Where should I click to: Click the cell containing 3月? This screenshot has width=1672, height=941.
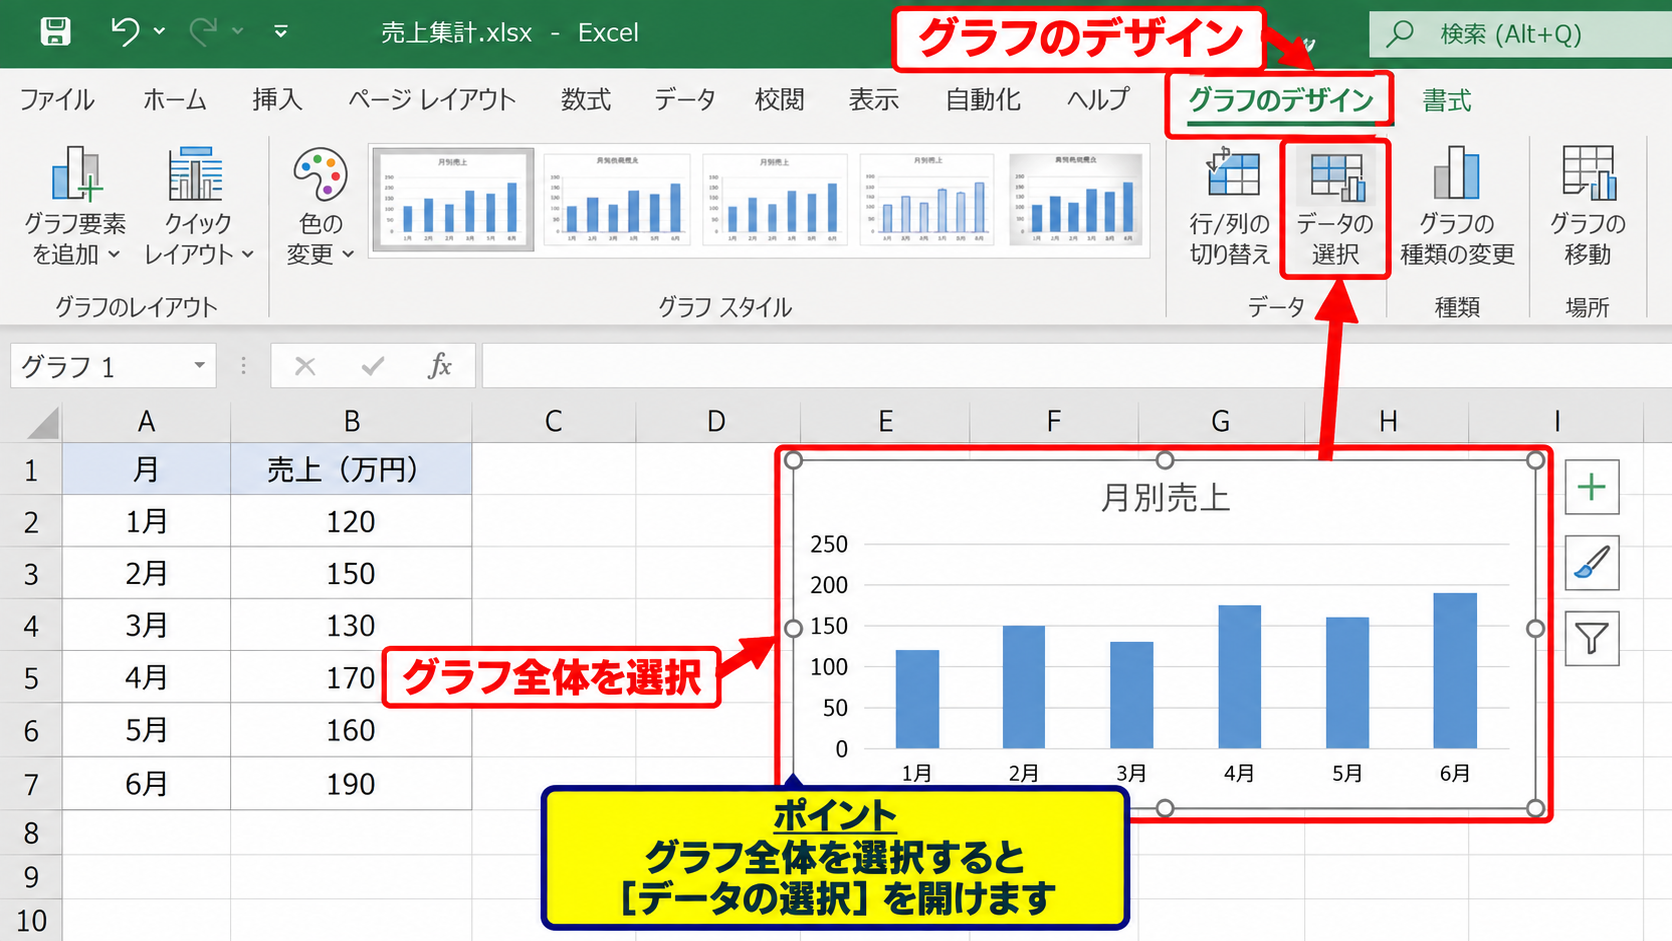coord(146,625)
